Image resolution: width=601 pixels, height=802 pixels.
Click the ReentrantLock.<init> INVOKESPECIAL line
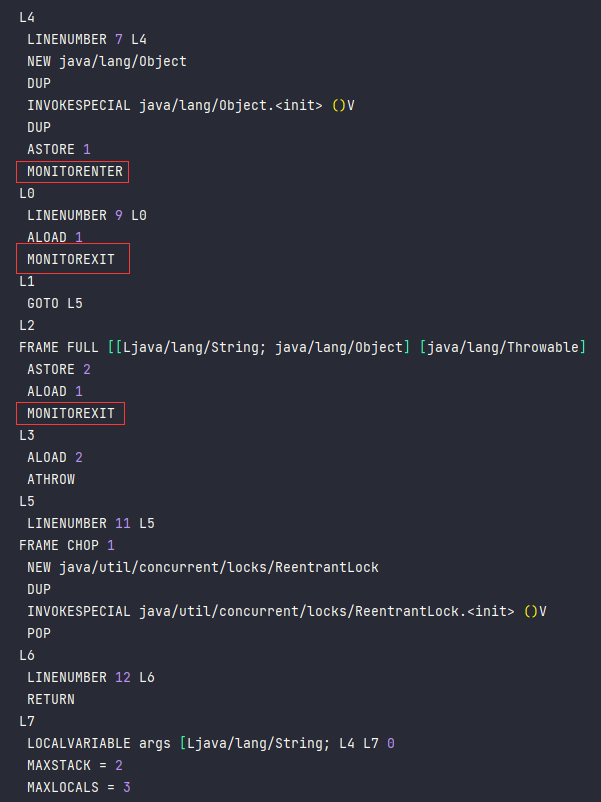point(287,611)
